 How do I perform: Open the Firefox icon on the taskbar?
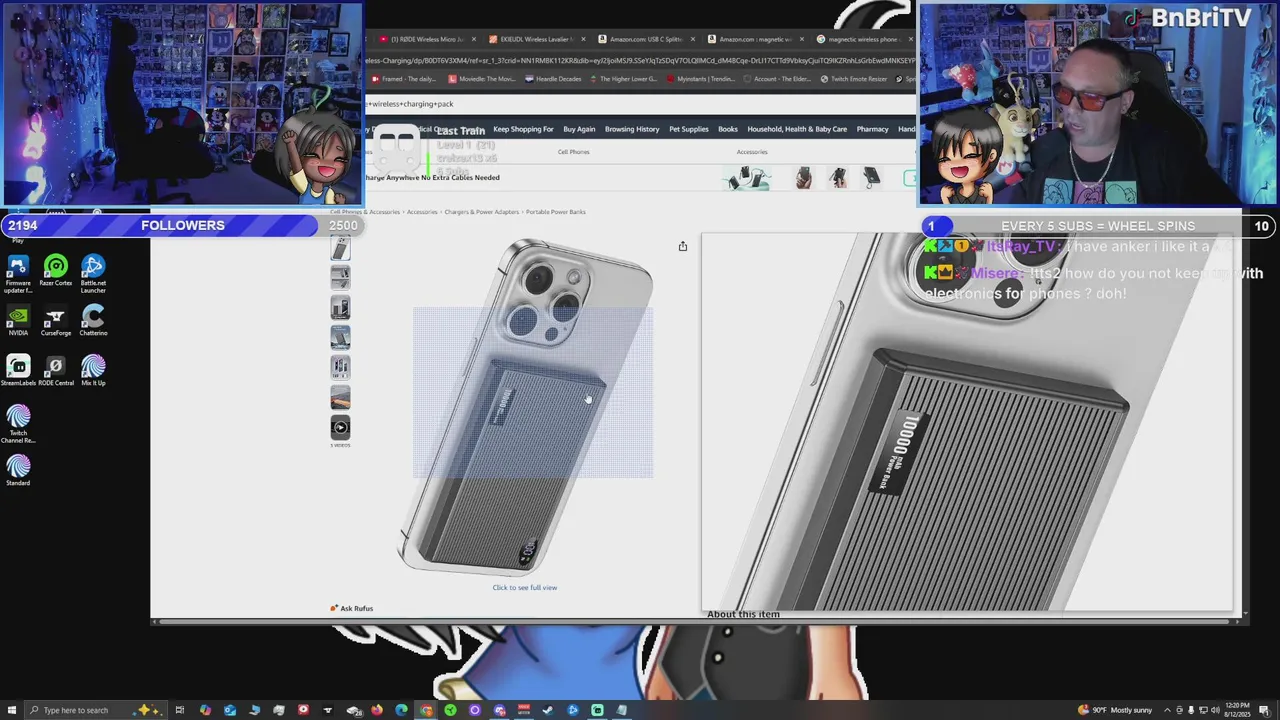tap(377, 710)
